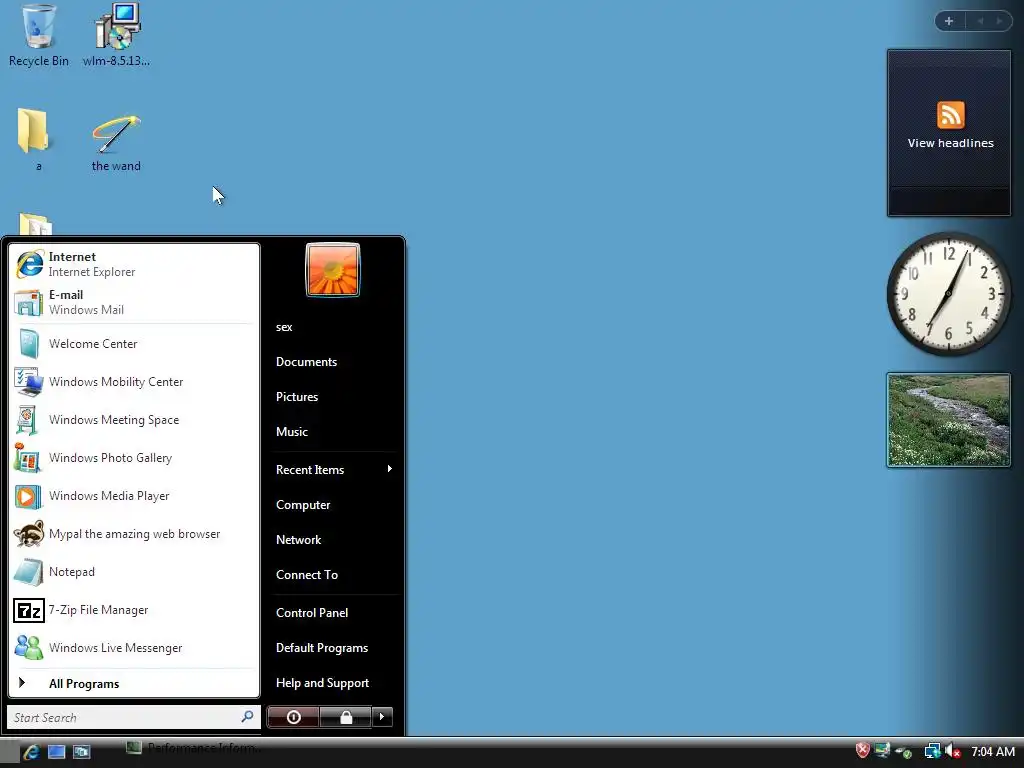The image size is (1024, 768).
Task: Select the folder named a on desktop
Action: 34,139
